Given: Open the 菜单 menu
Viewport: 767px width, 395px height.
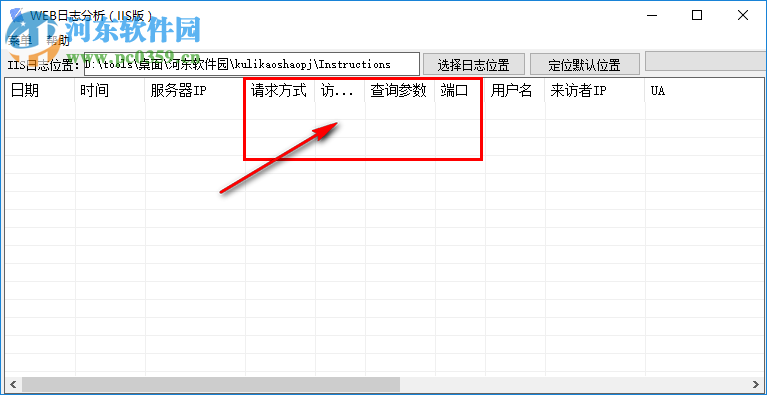Looking at the screenshot, I should click(21, 41).
